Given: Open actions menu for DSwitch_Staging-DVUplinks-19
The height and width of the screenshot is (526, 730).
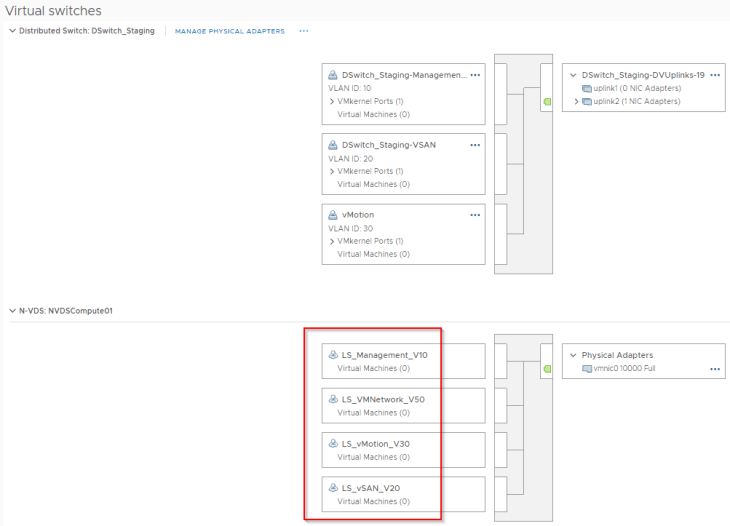Looking at the screenshot, I should pos(715,75).
